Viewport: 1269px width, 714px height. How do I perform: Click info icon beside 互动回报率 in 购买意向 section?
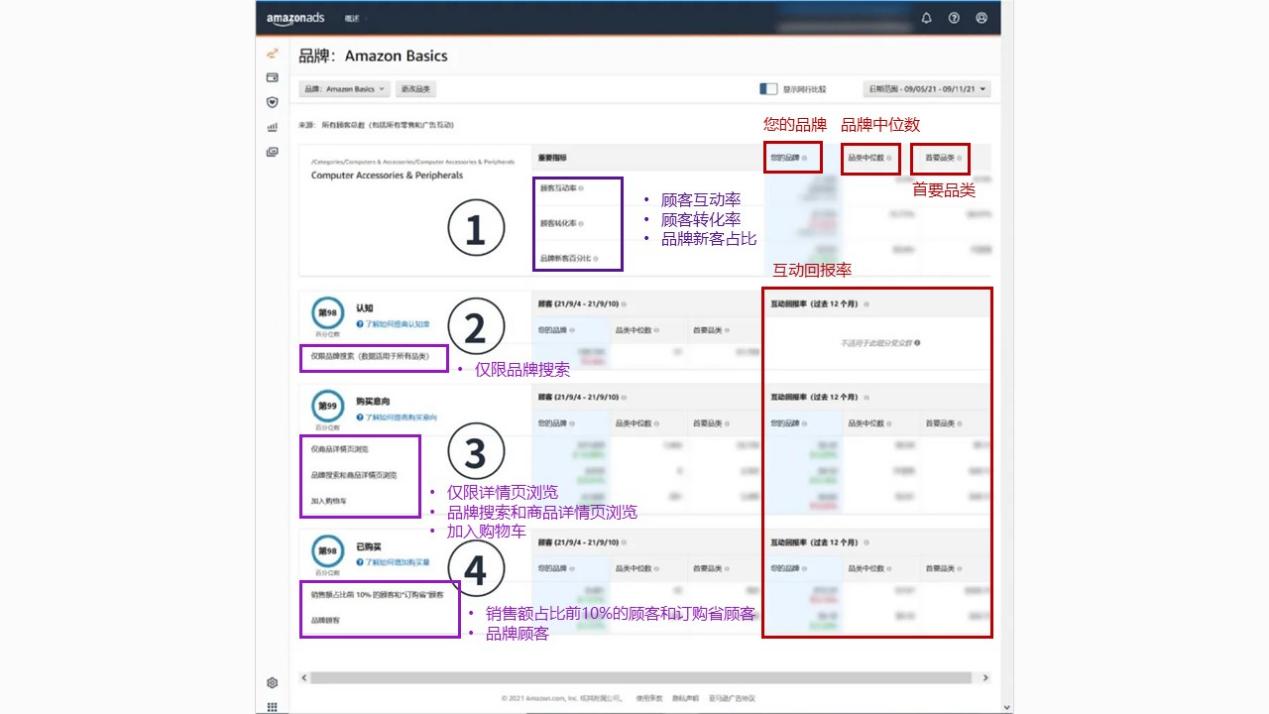click(x=866, y=397)
